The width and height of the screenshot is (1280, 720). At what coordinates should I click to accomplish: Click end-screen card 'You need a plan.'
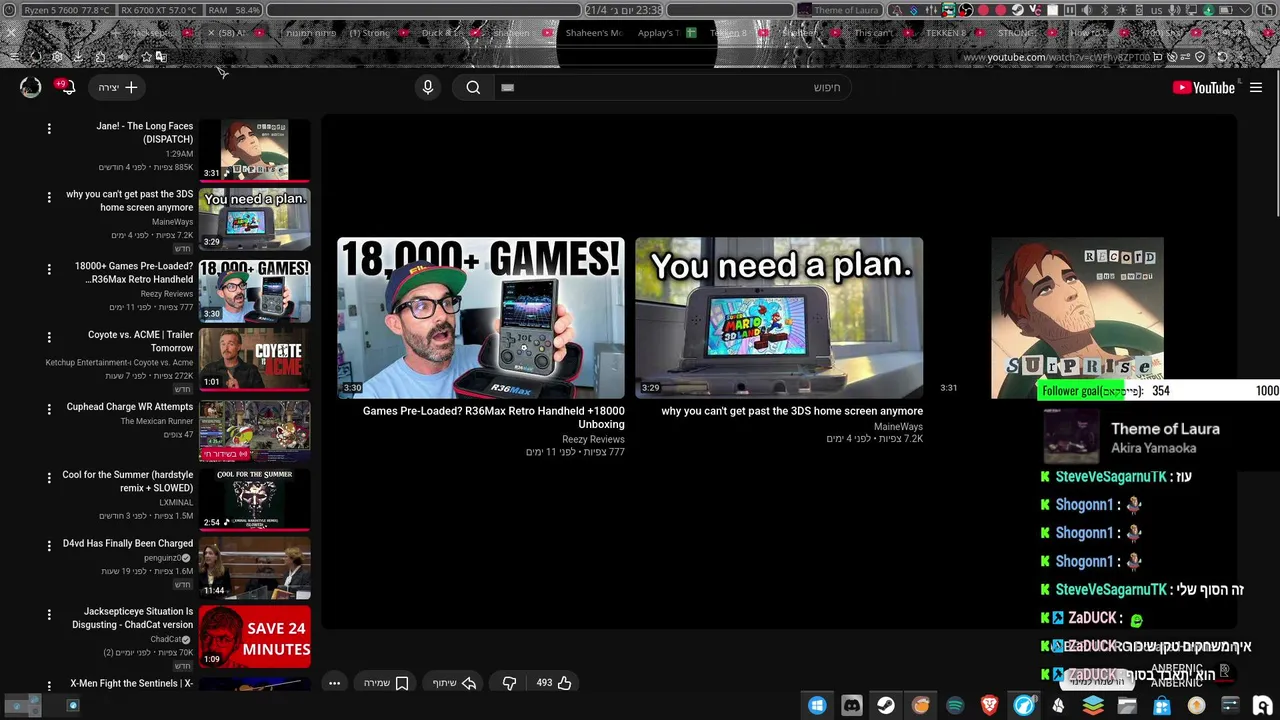point(779,318)
